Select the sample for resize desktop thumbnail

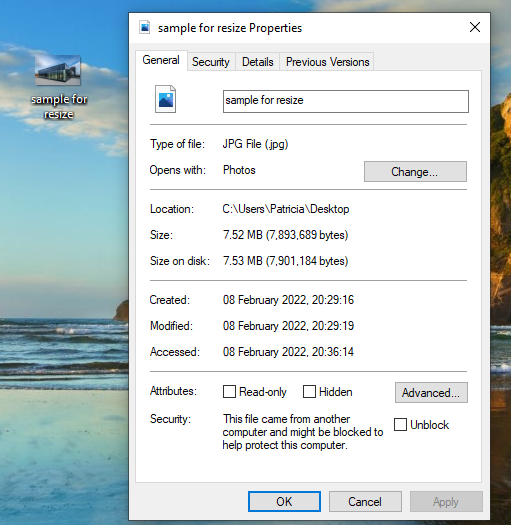pos(58,70)
